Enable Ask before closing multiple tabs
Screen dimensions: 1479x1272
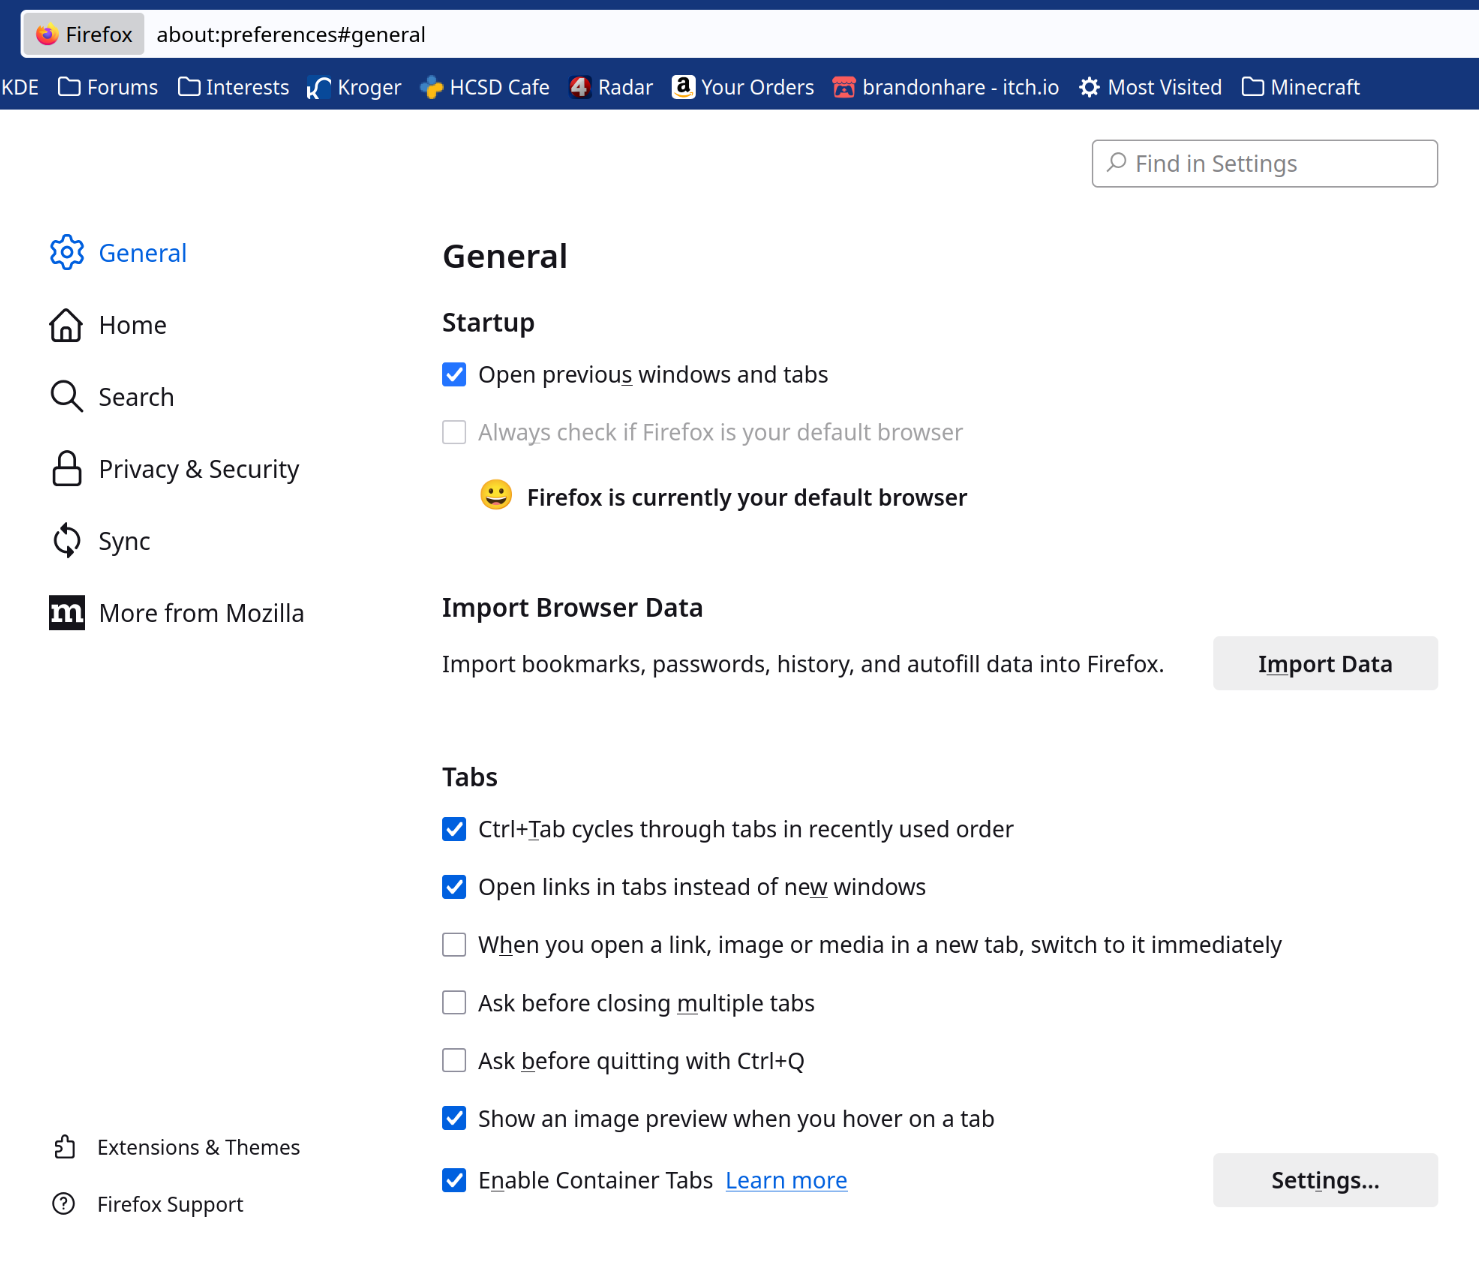tap(454, 1003)
